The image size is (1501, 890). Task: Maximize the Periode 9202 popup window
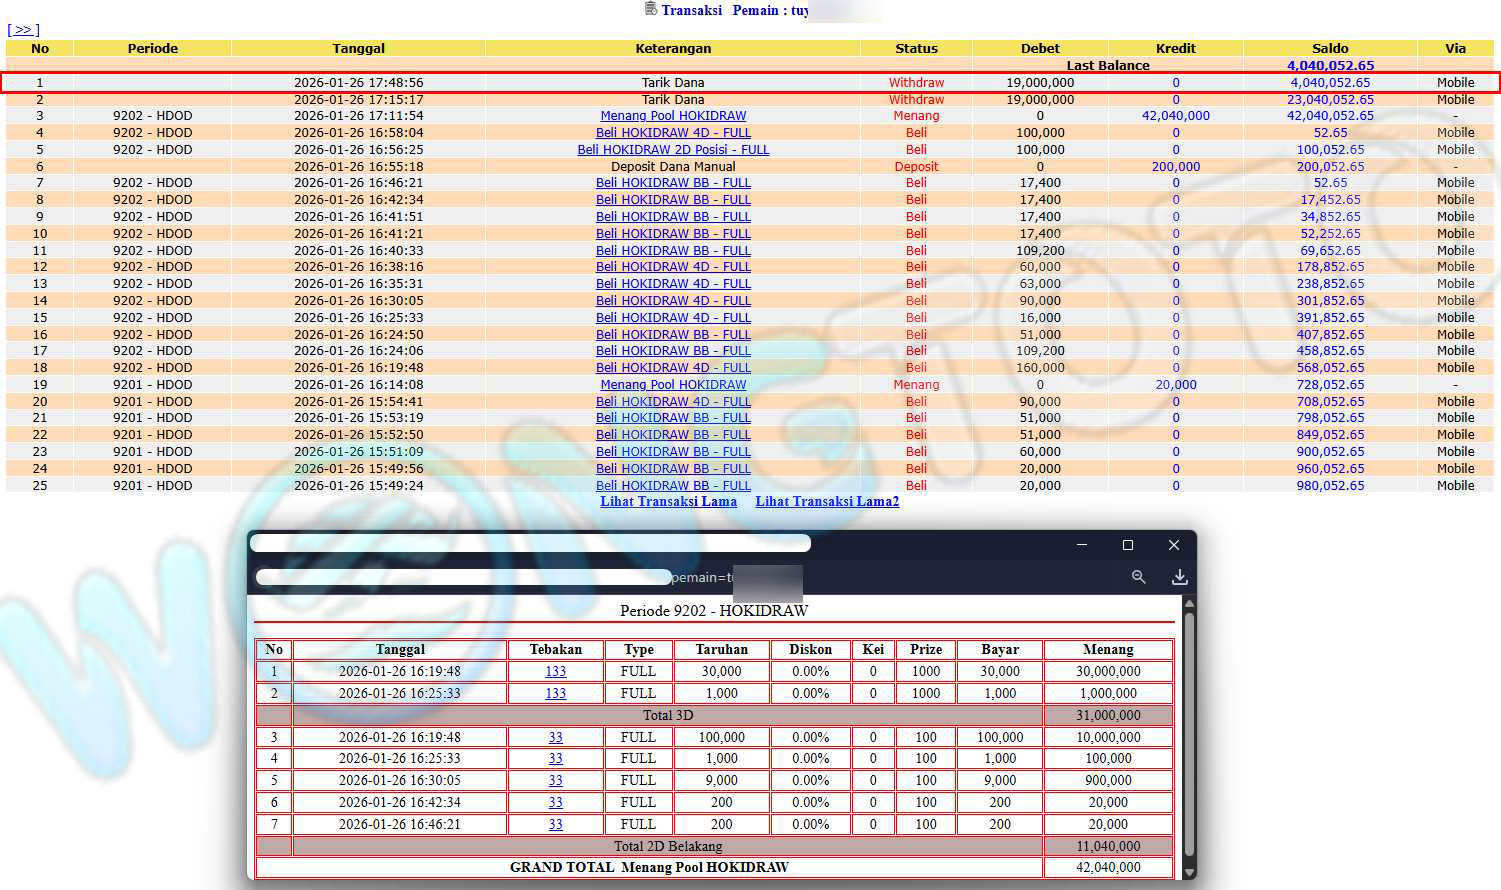1128,545
